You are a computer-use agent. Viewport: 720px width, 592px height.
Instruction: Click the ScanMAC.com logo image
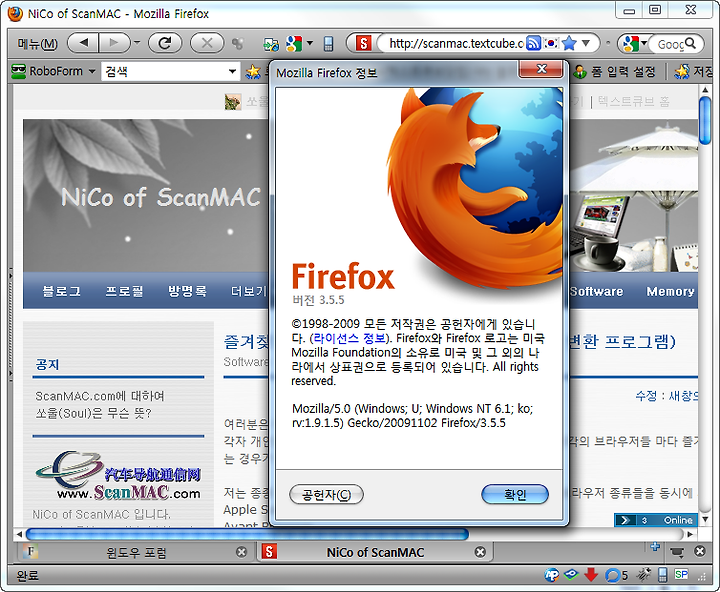[x=118, y=475]
